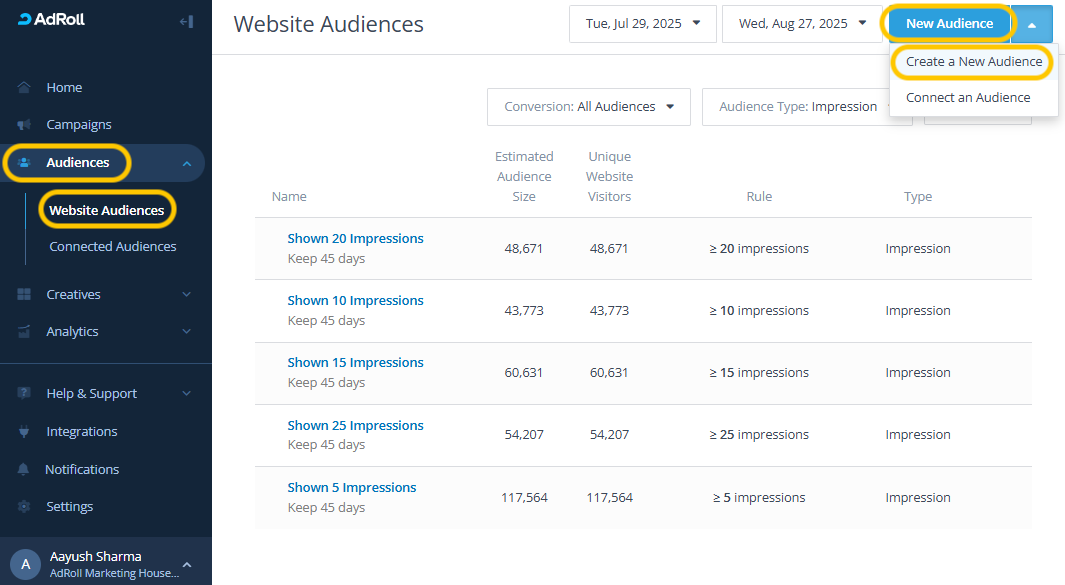Click the AdRoll logo

(52, 20)
